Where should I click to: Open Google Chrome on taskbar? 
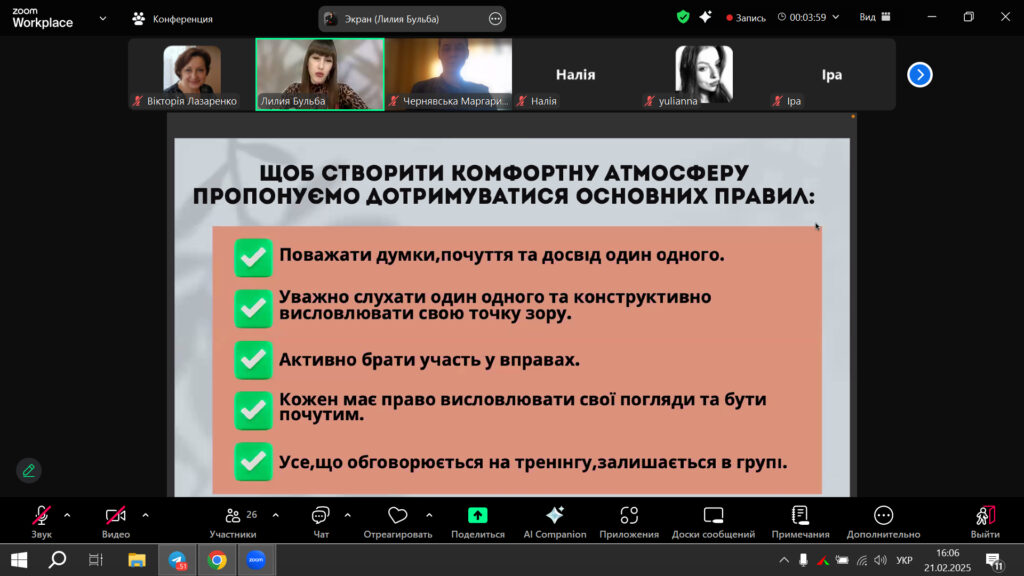217,560
